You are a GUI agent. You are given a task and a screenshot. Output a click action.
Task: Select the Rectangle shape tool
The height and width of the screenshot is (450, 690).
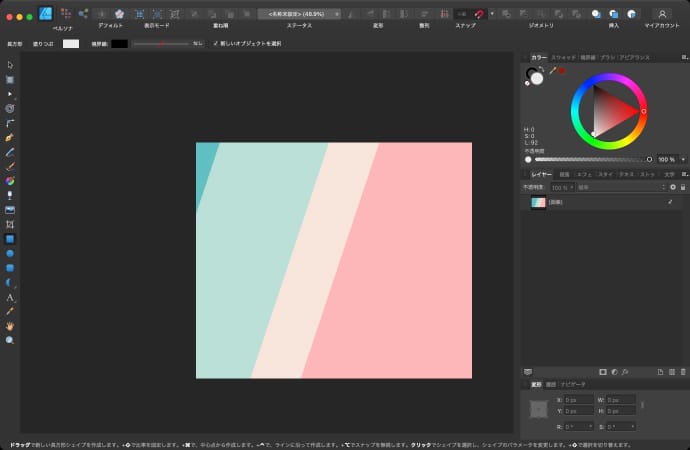pos(10,240)
